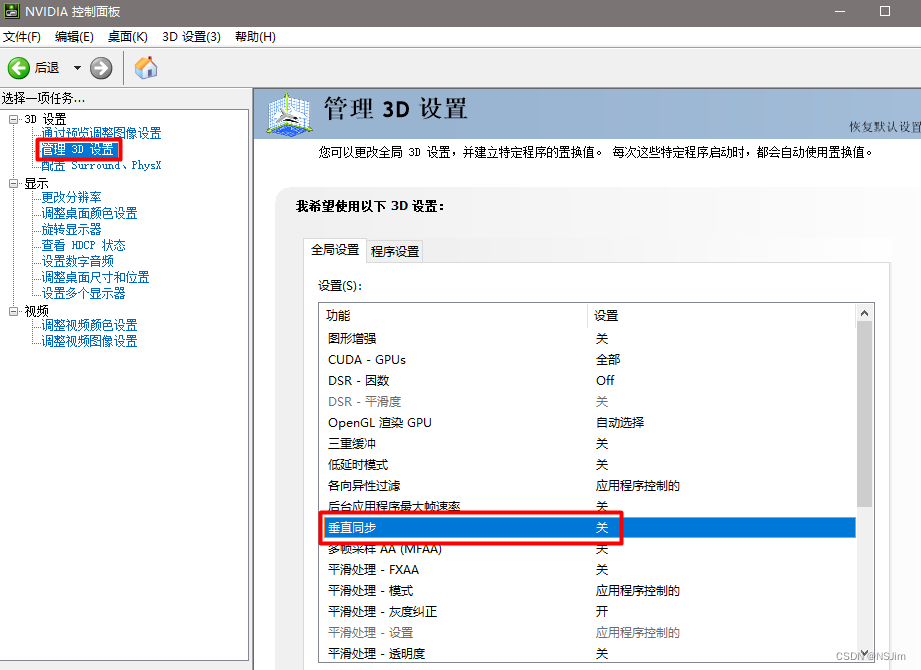The height and width of the screenshot is (670, 921).
Task: Open the Back history dropdown arrow
Action: (77, 68)
